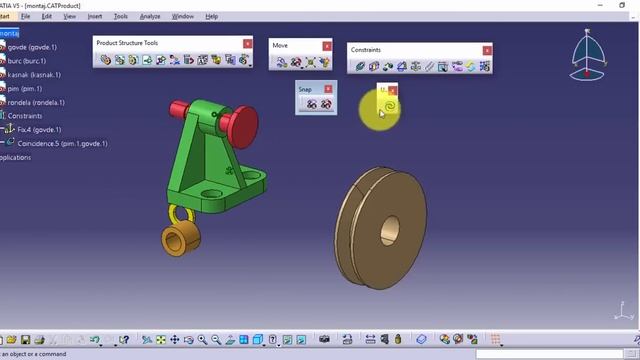Select rondela (rondela.1) in specification tree
The height and width of the screenshot is (360, 640).
(x=36, y=102)
